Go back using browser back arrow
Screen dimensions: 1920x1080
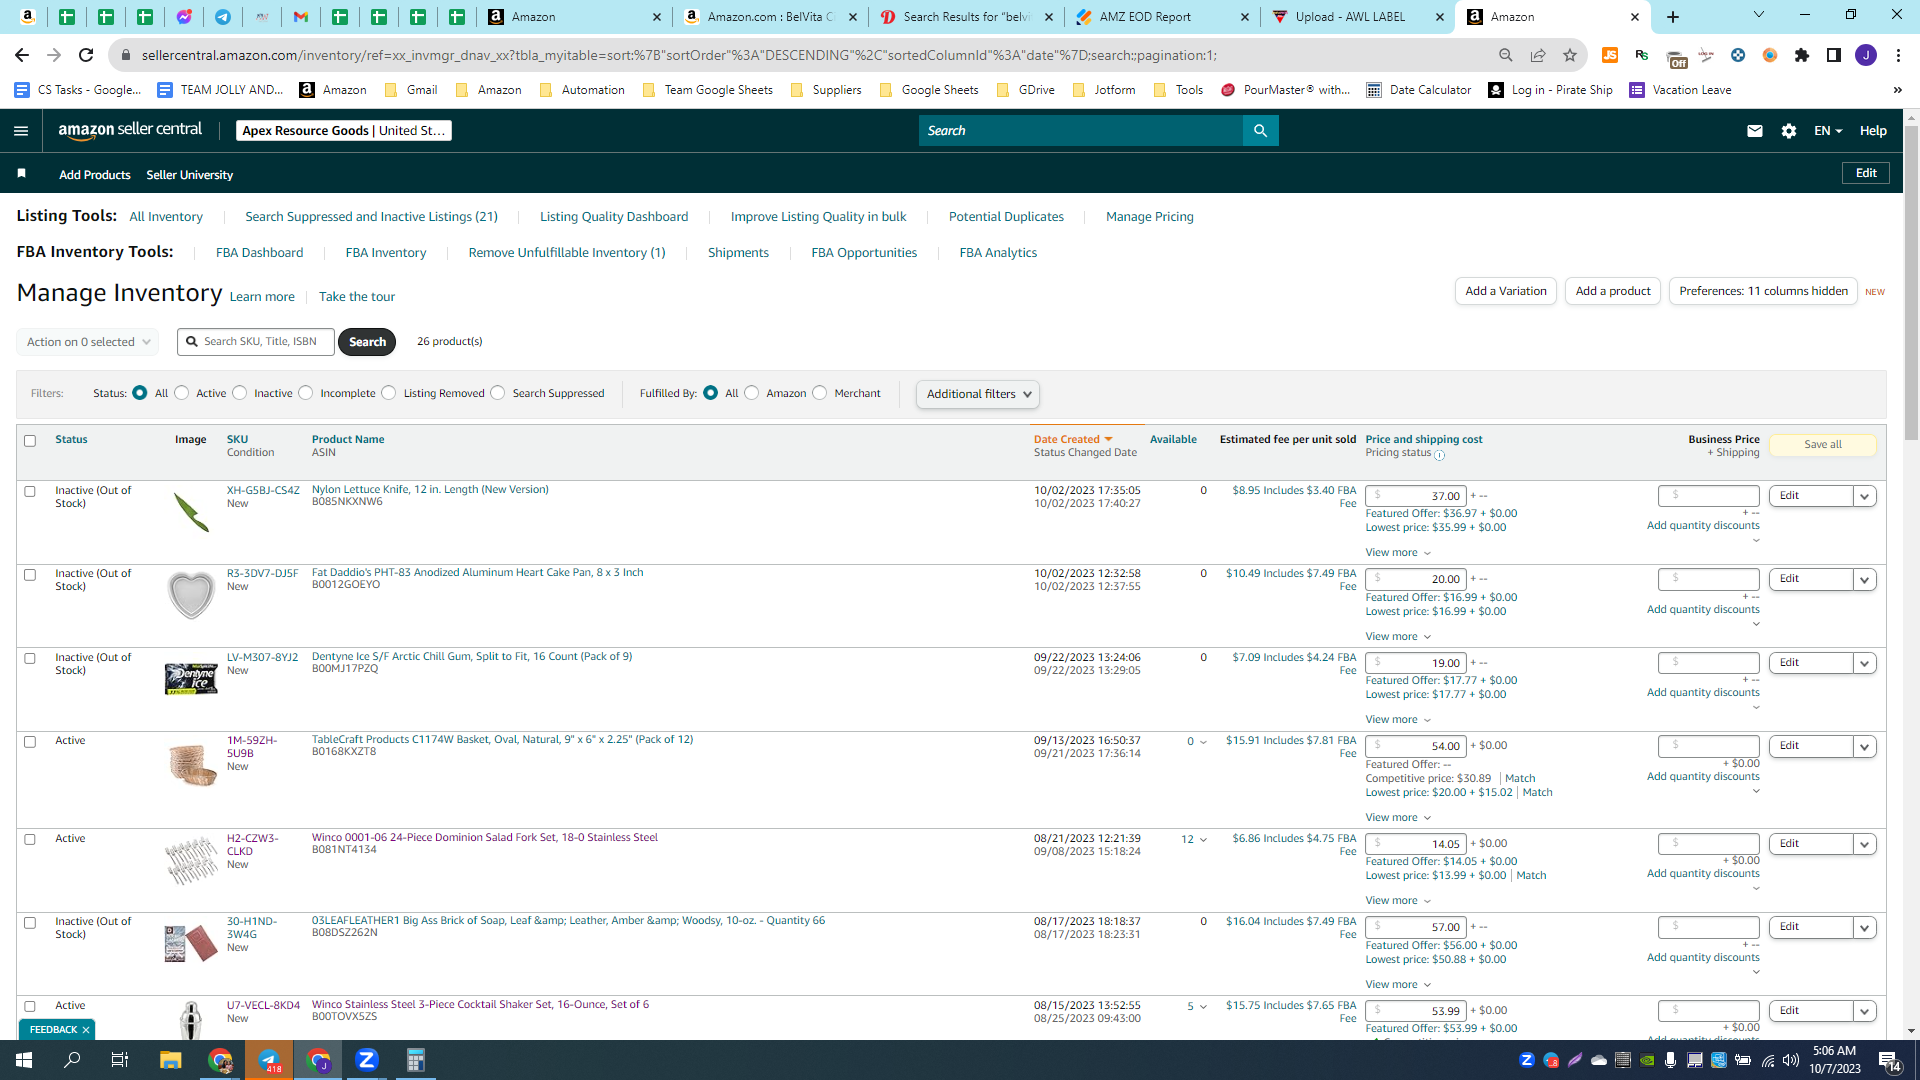(x=22, y=55)
